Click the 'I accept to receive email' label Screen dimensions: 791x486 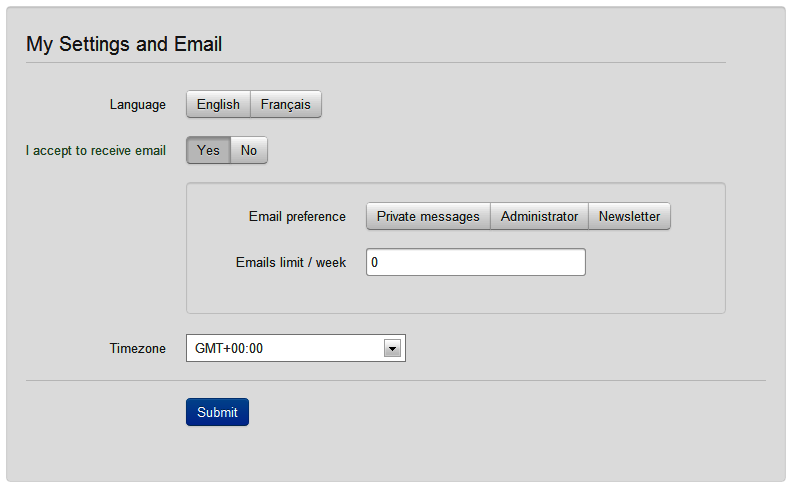pos(96,150)
